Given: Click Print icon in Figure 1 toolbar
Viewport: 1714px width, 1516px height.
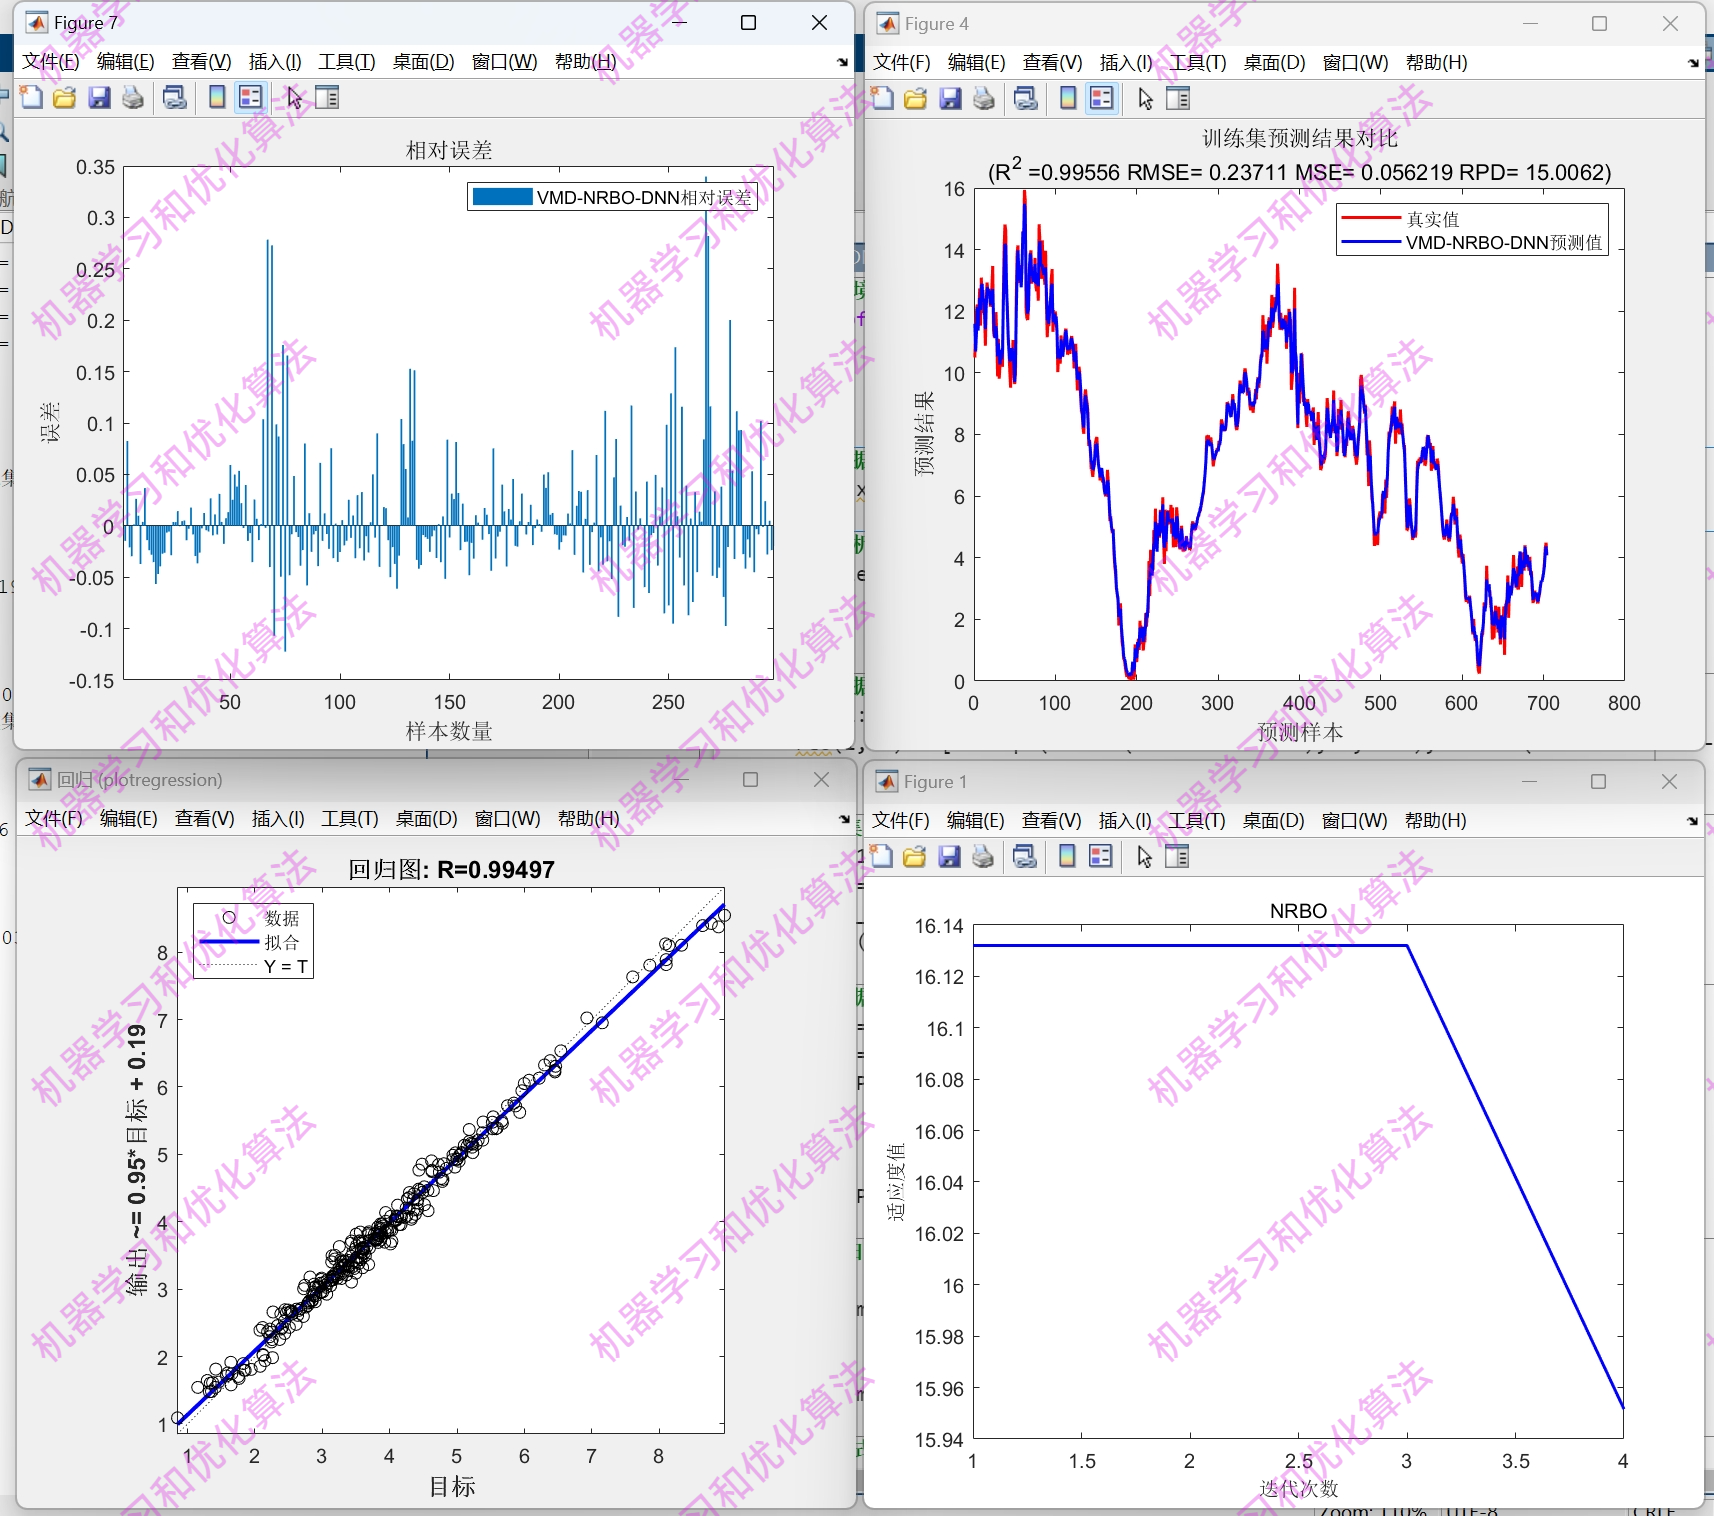Looking at the screenshot, I should (983, 856).
